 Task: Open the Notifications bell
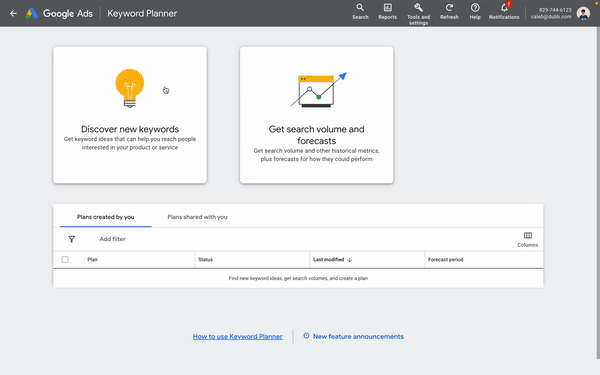pos(504,8)
